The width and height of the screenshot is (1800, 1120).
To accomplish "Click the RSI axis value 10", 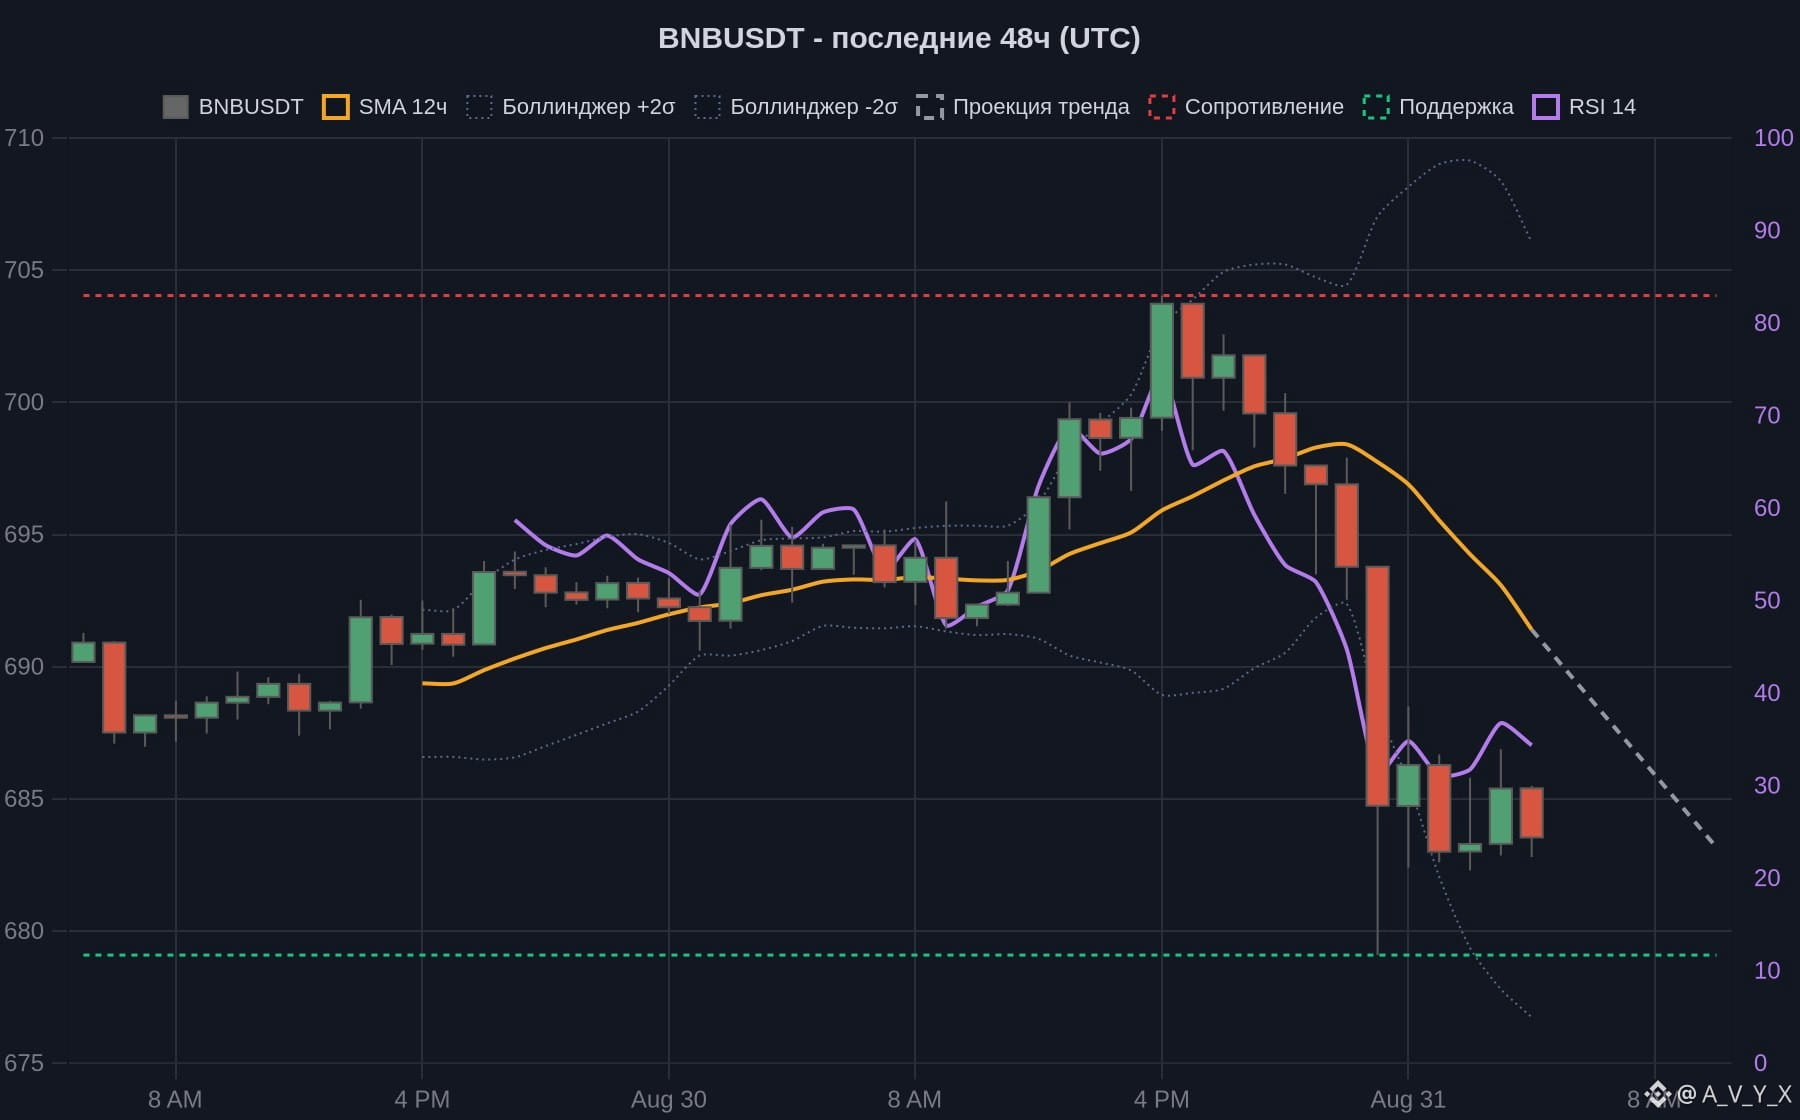I will (1767, 970).
